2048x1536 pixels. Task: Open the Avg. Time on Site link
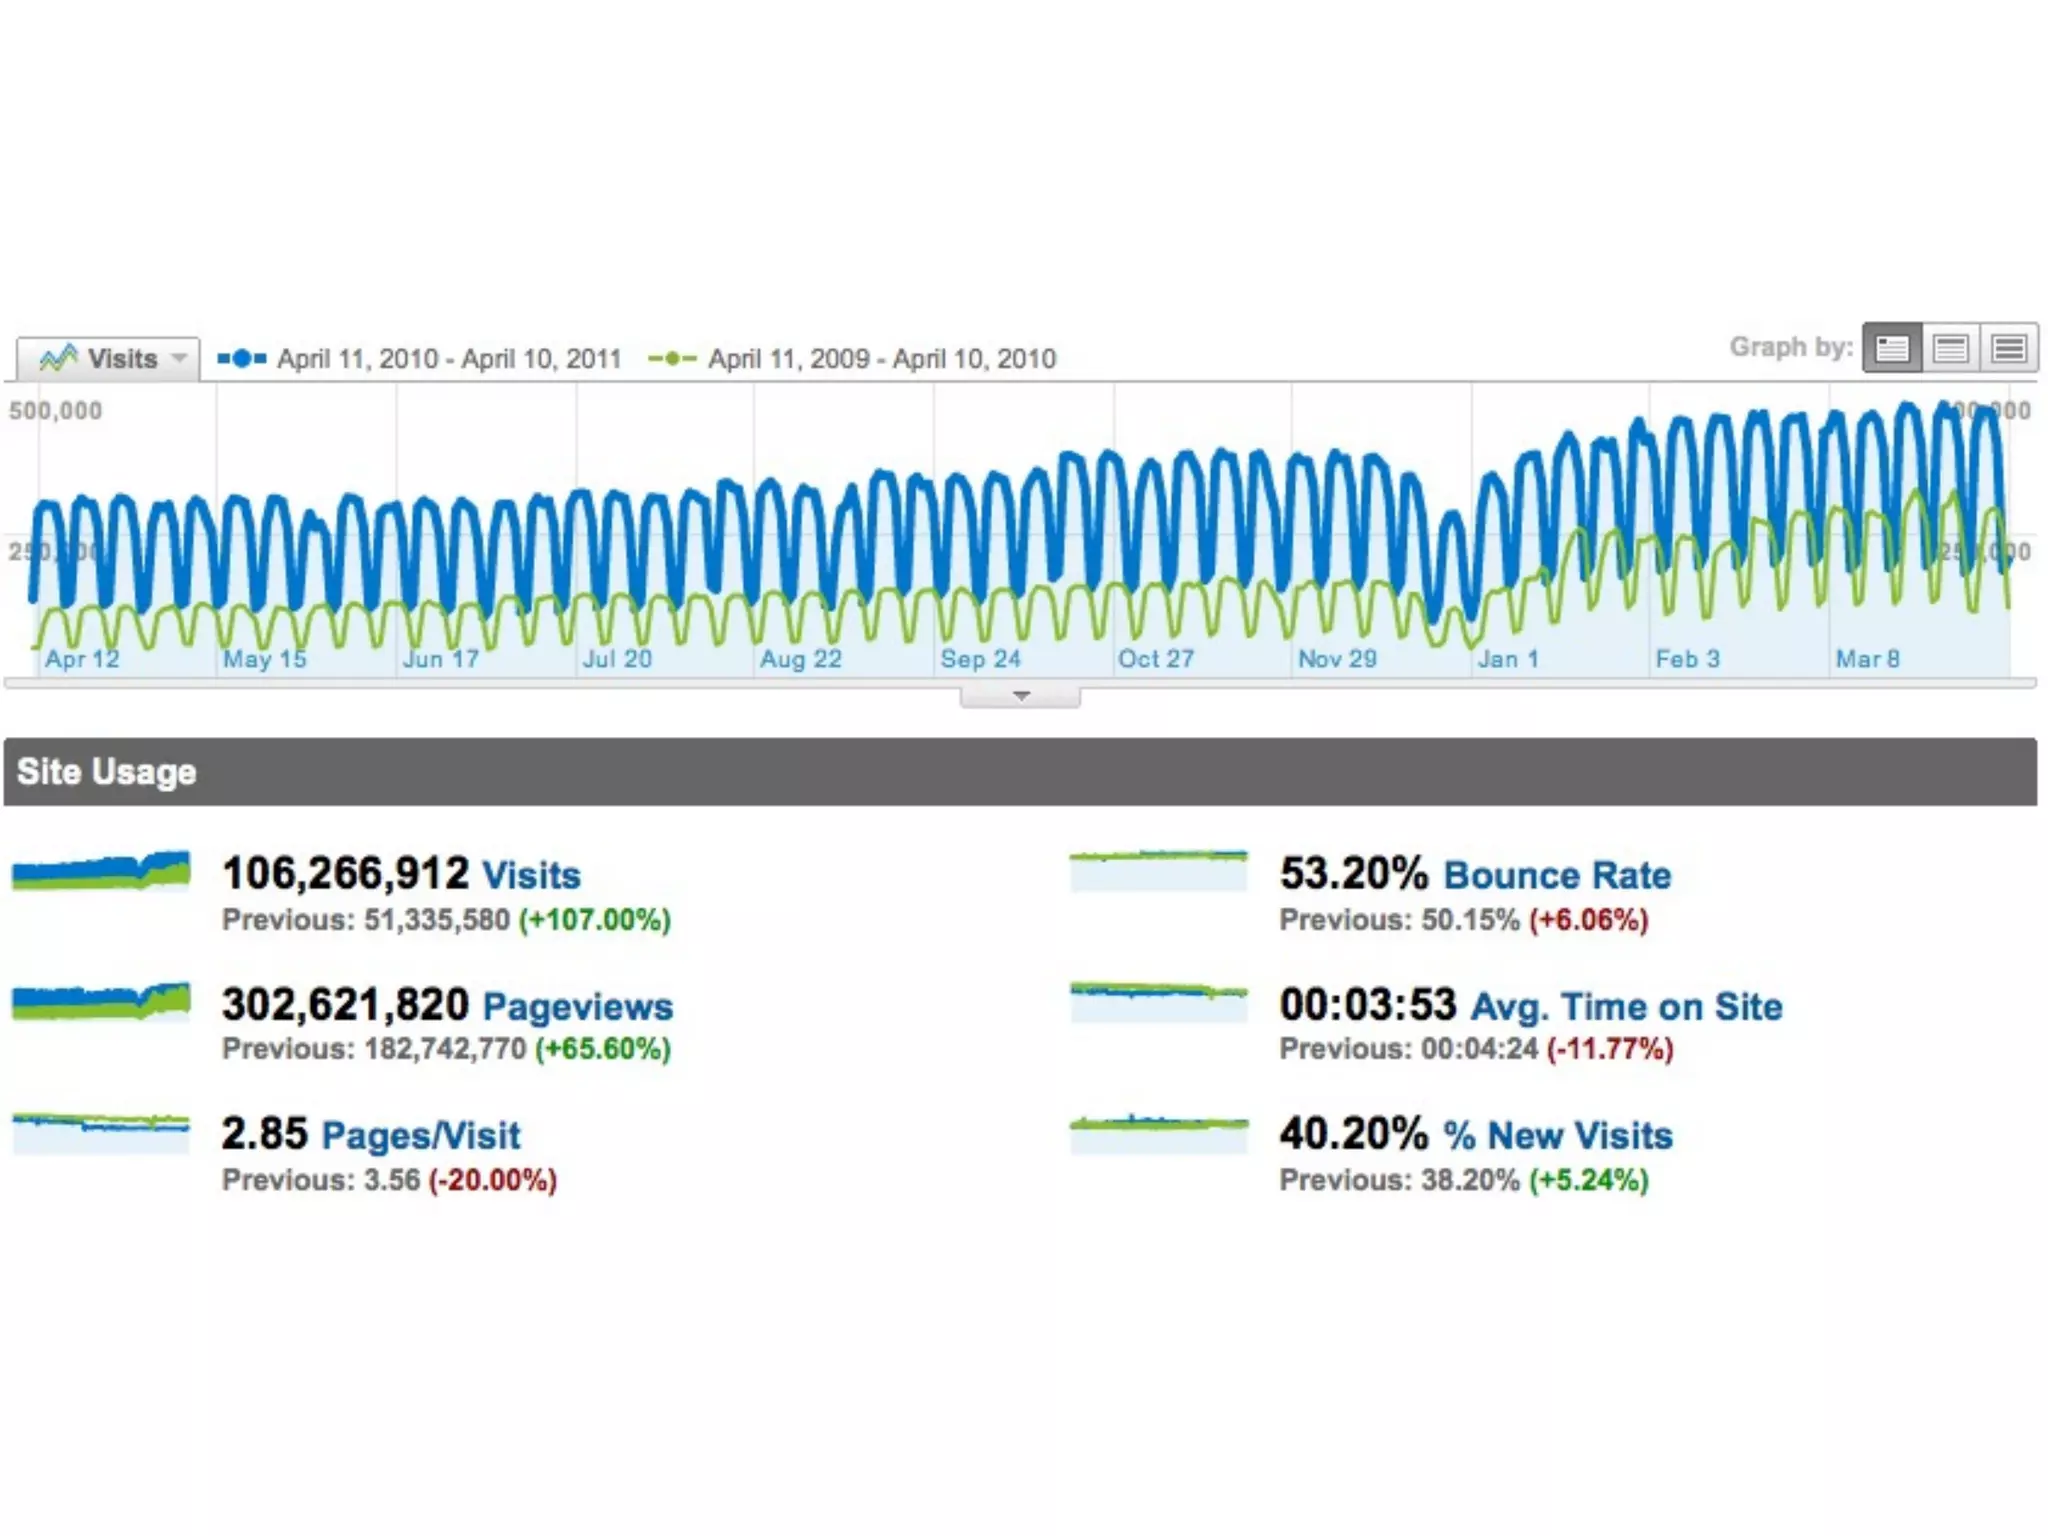tap(1626, 1006)
